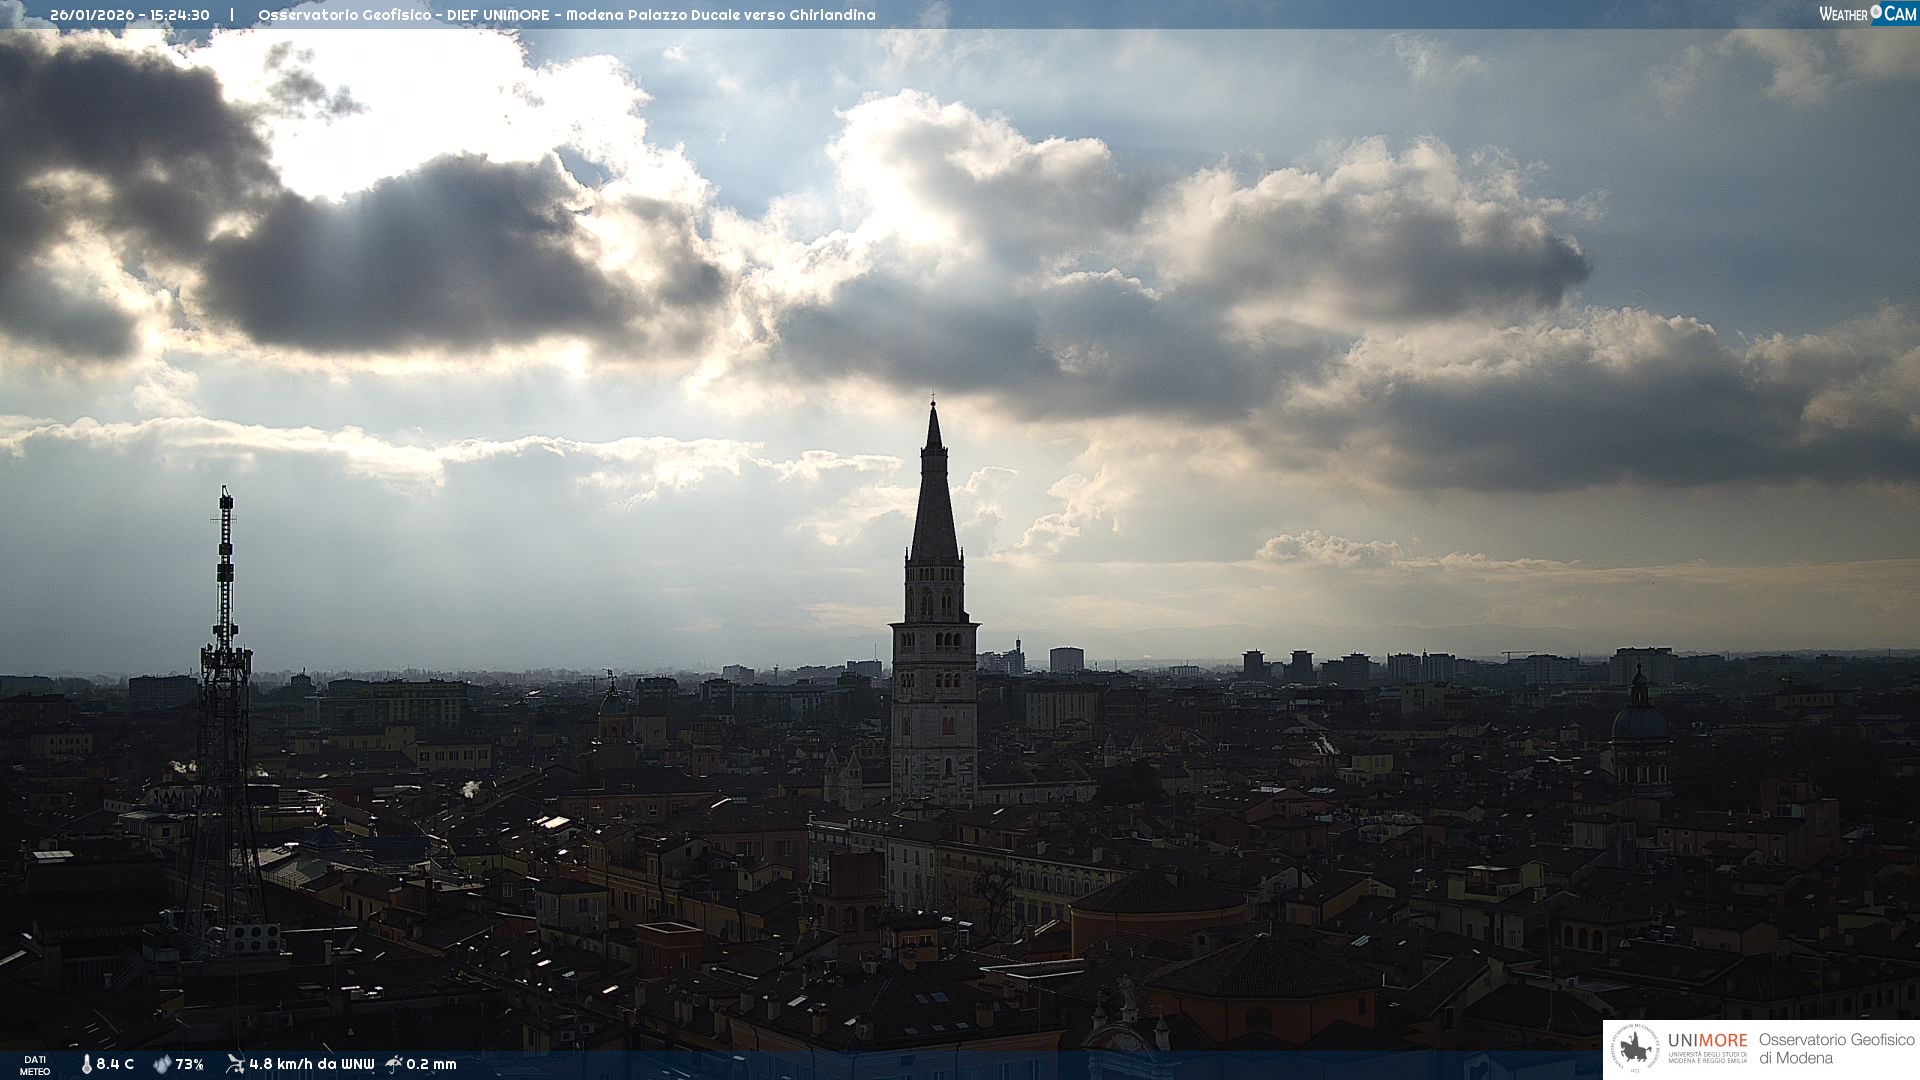Click the 73% humidity value
The width and height of the screenshot is (1920, 1080).
(189, 1064)
